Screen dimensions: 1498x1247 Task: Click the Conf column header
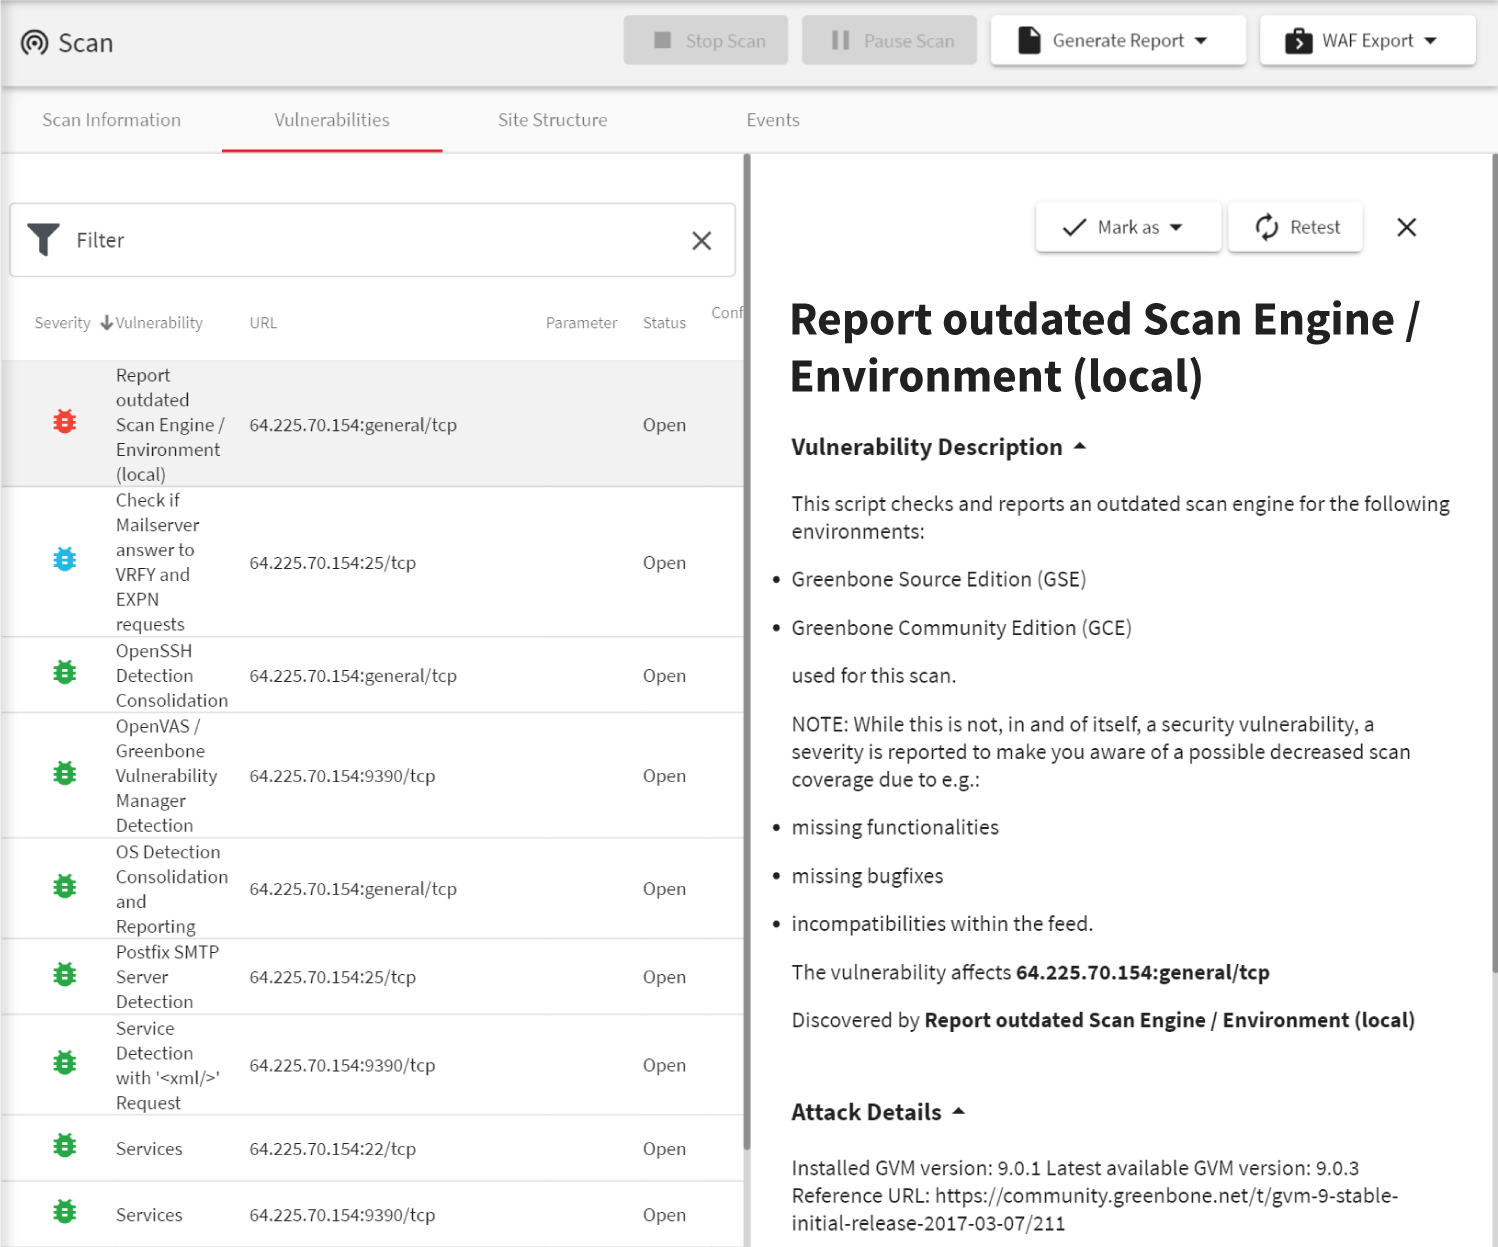click(x=727, y=313)
